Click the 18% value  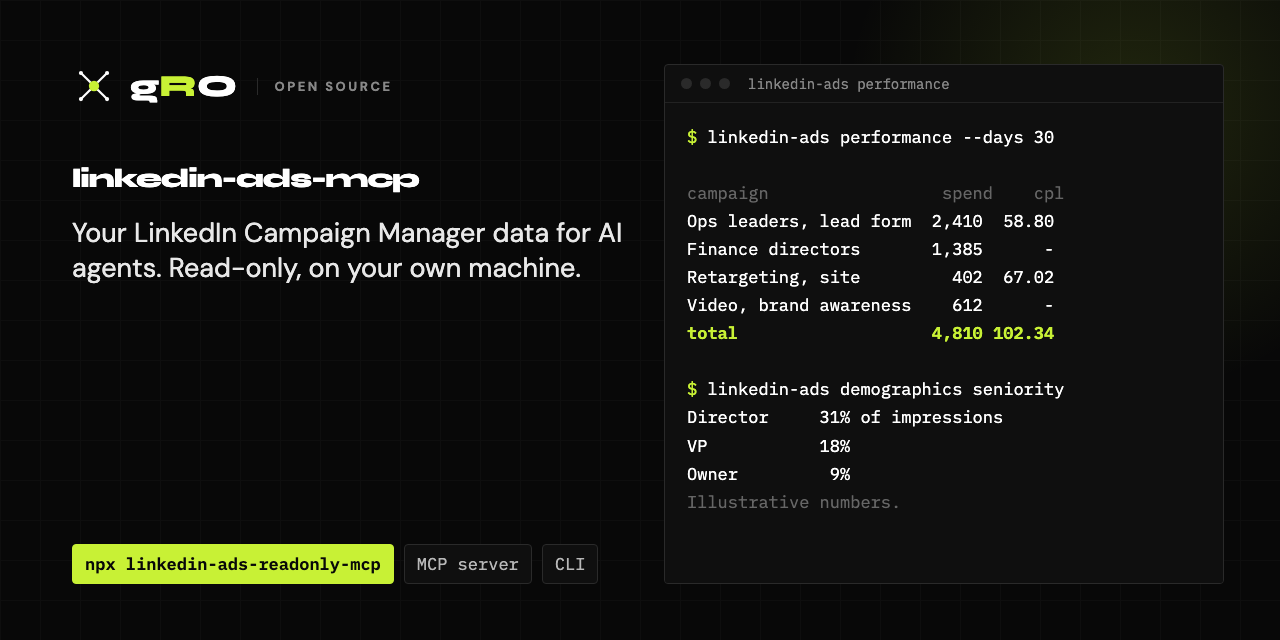pyautogui.click(x=835, y=445)
